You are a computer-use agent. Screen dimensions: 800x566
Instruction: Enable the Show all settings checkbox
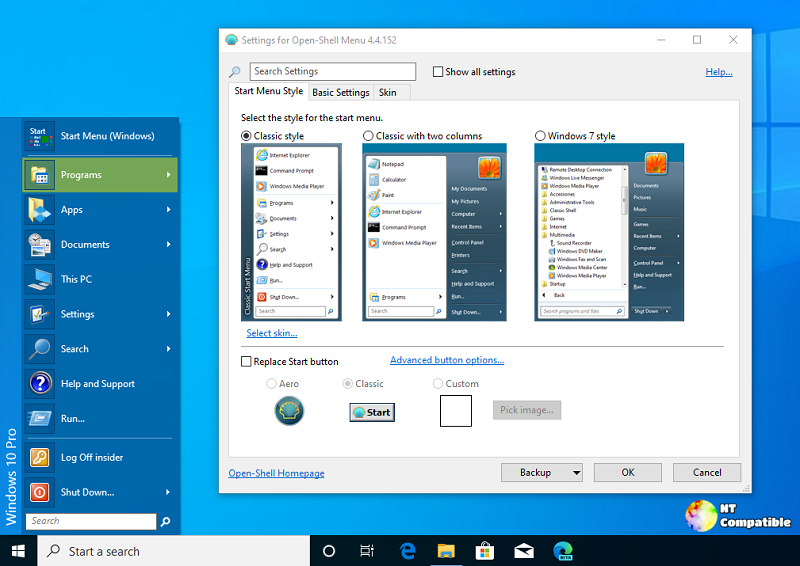(x=438, y=72)
